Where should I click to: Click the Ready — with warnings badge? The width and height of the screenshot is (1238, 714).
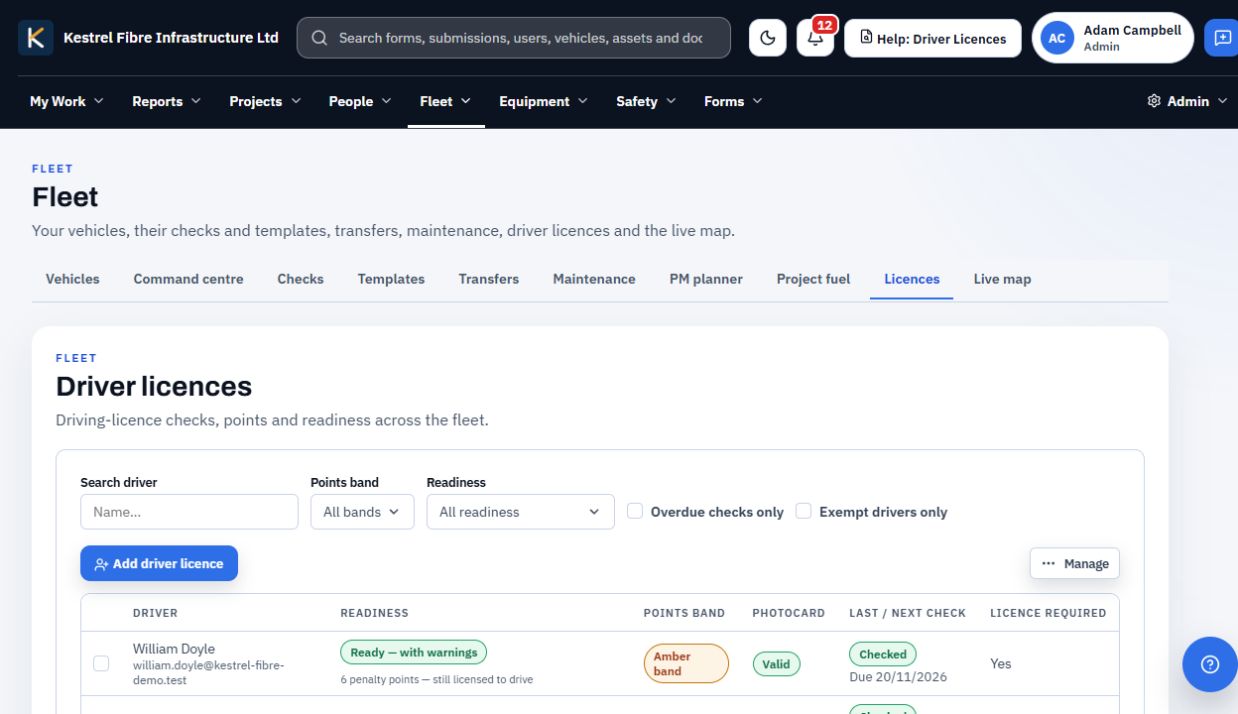pos(413,652)
